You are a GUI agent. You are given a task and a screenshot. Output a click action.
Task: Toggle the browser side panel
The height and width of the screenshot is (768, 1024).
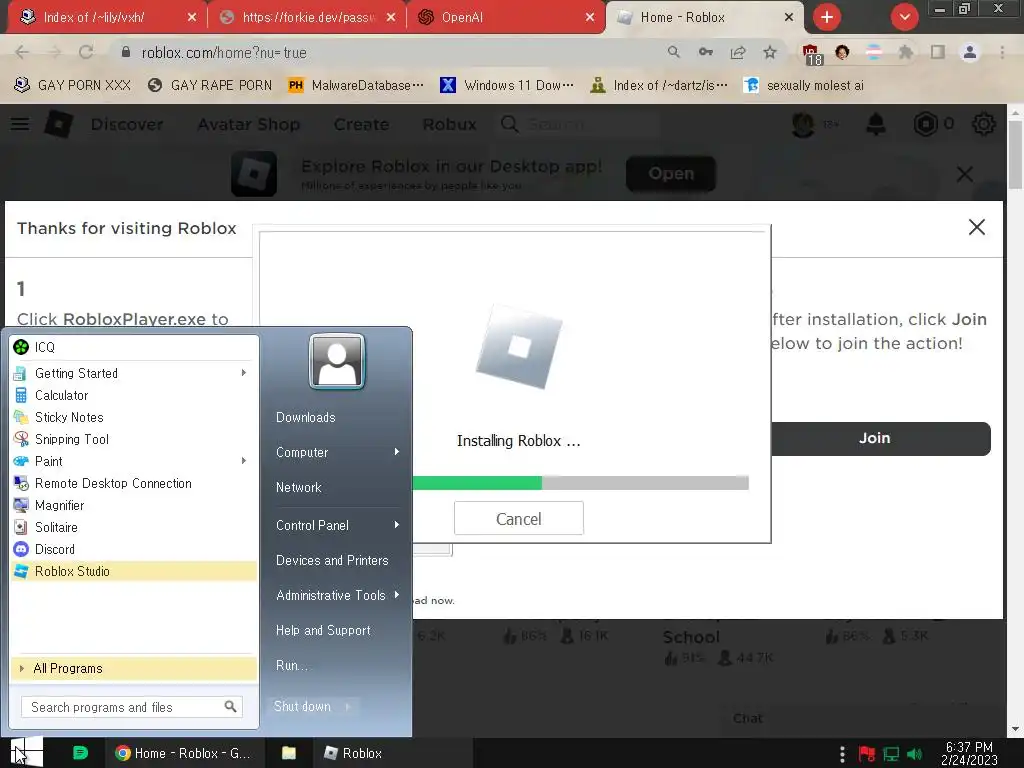click(938, 52)
